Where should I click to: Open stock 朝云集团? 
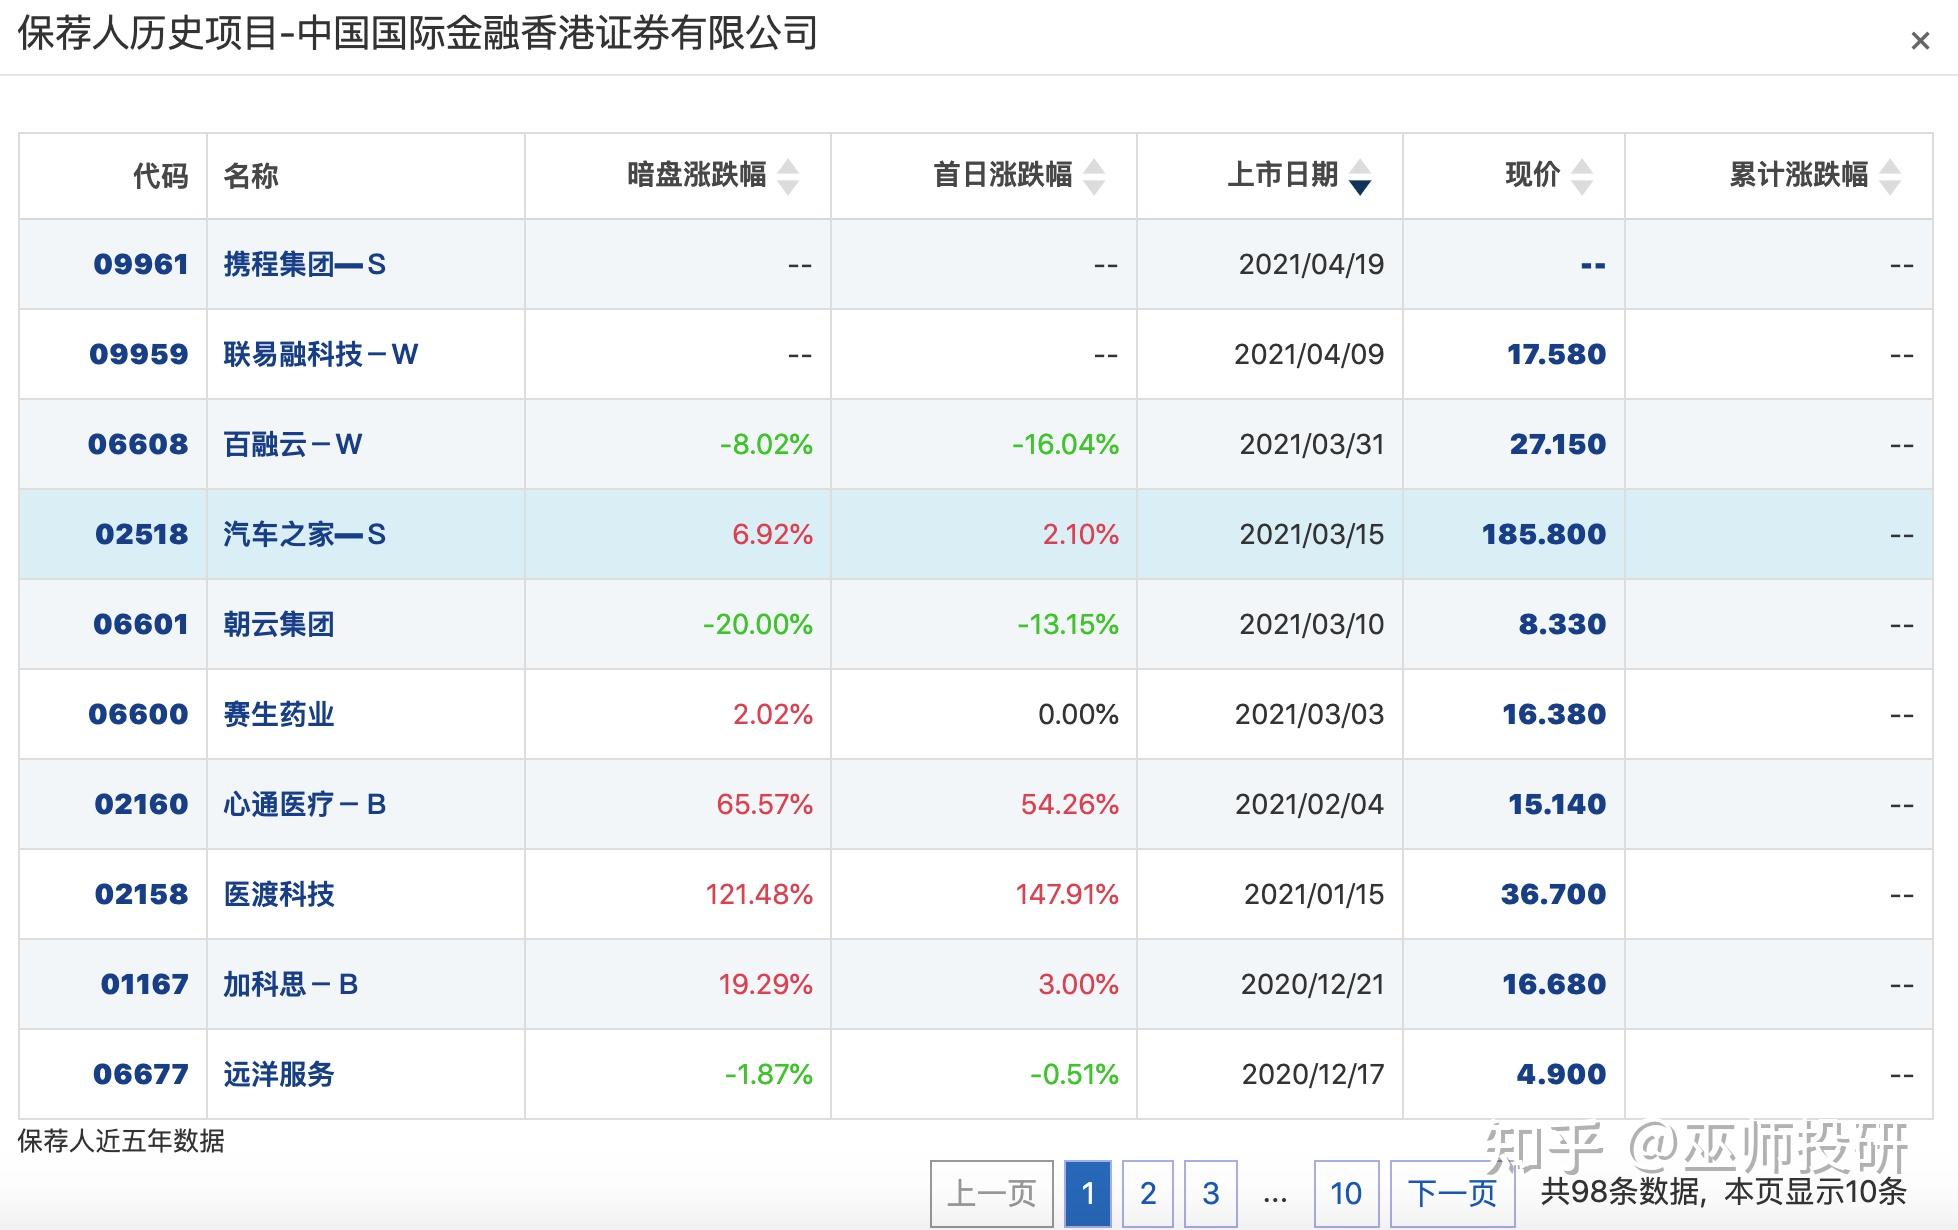278,624
